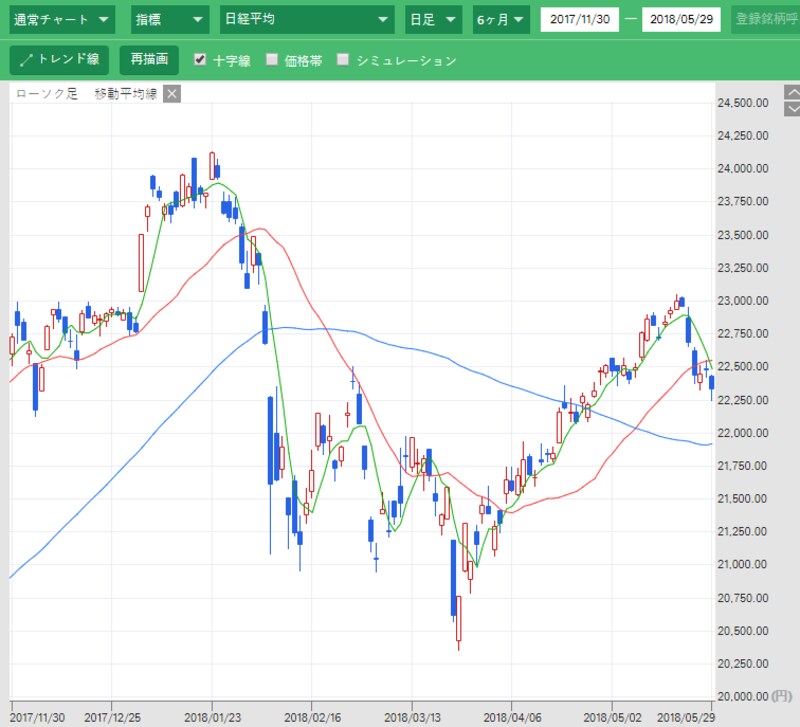Viewport: 800px width, 727px height.
Task: Open the 指標 indicator dropdown
Action: 170,20
